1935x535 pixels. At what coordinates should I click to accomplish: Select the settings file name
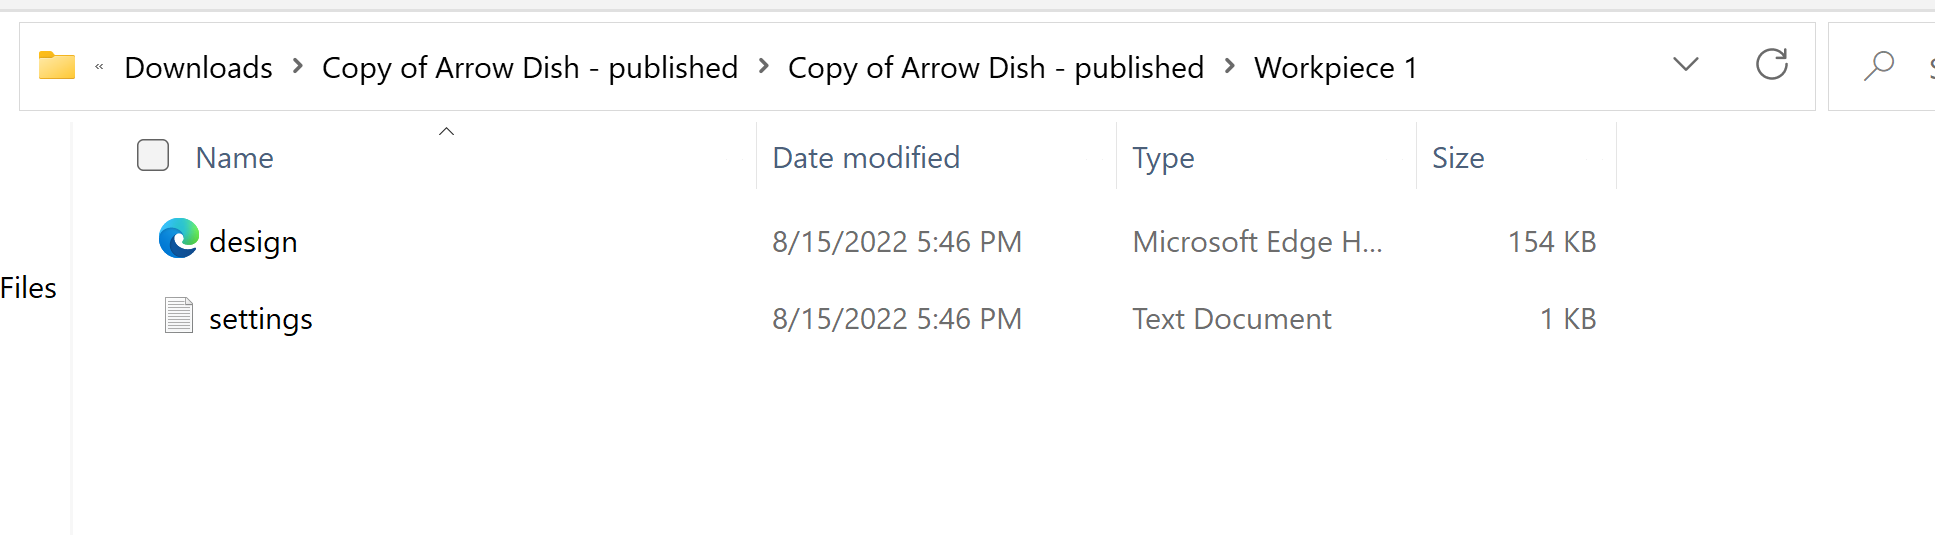261,319
